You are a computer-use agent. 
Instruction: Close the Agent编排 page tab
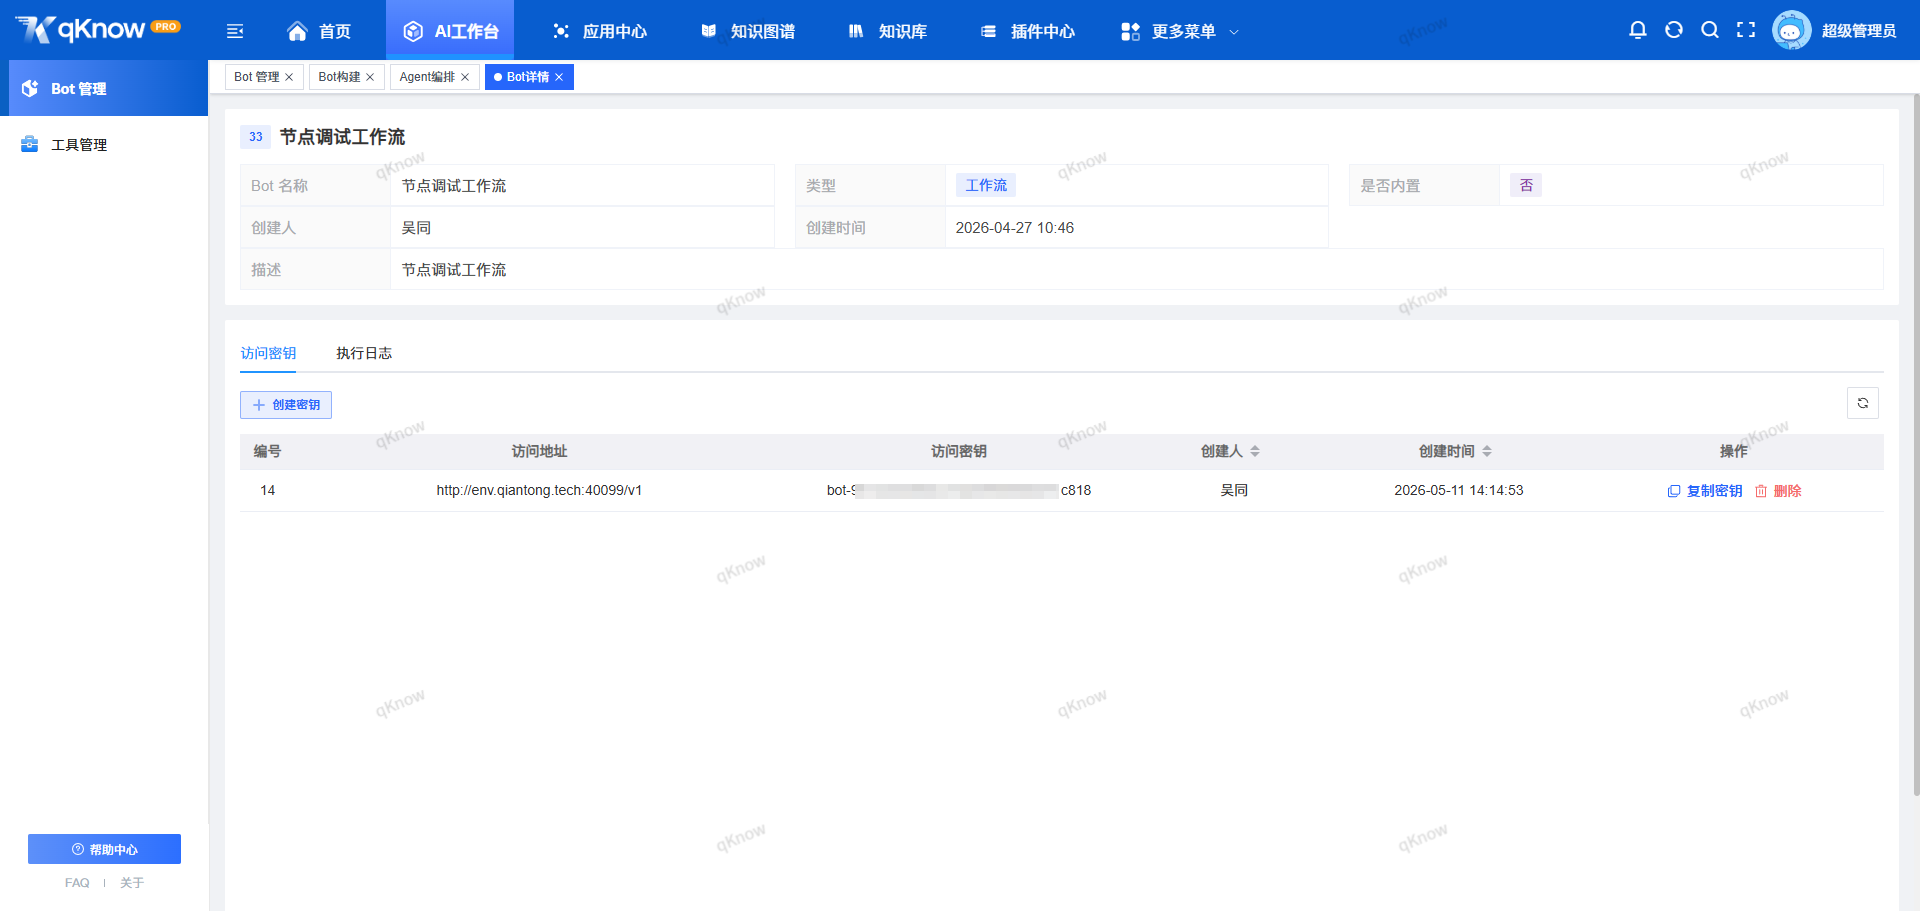tap(465, 77)
